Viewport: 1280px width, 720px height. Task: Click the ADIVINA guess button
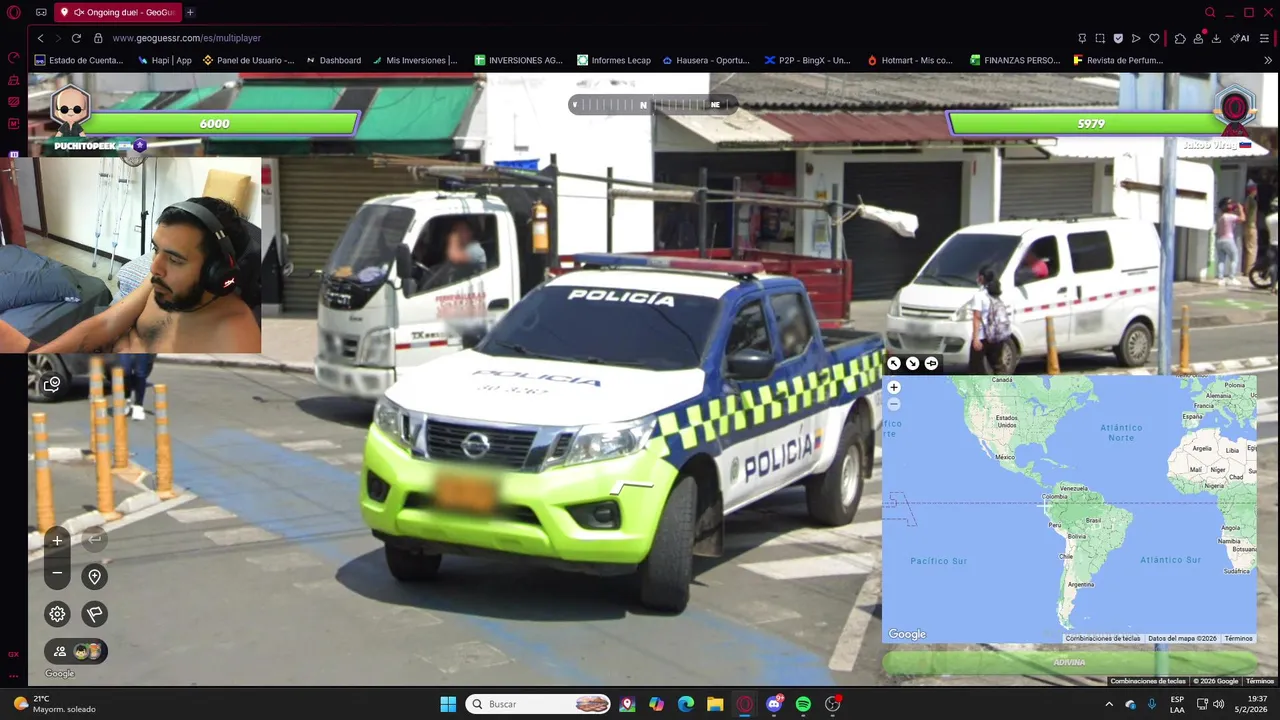pos(1069,662)
